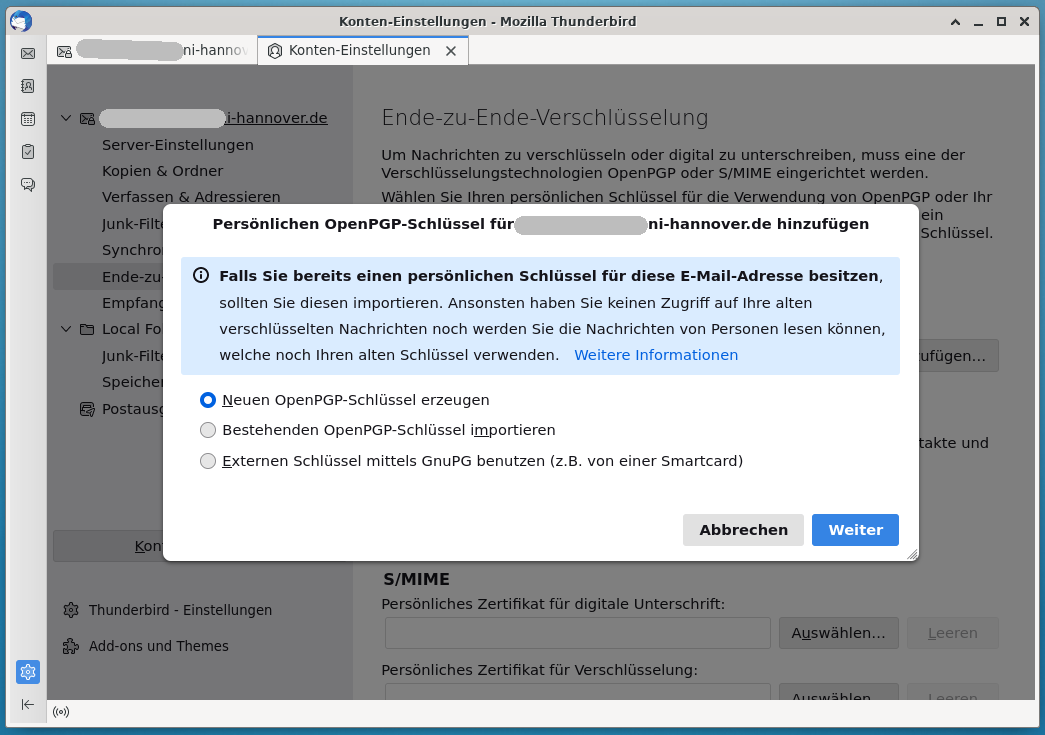Open the Weitere Informationen link

pyautogui.click(x=656, y=355)
